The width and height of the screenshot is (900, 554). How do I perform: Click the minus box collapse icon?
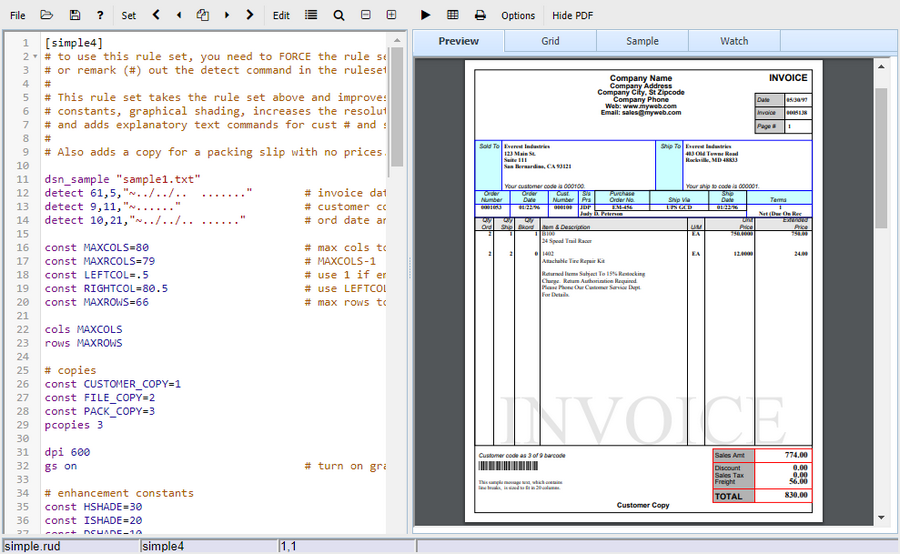point(365,15)
